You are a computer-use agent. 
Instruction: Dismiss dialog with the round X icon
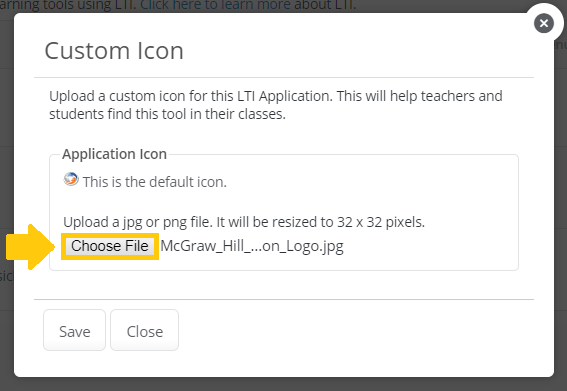(x=543, y=23)
